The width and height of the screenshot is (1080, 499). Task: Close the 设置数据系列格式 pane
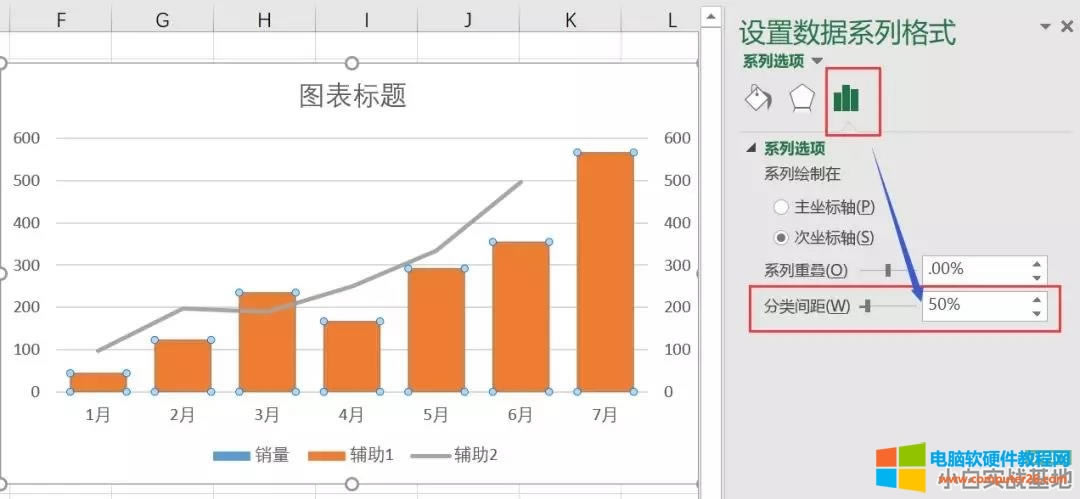pos(1067,27)
